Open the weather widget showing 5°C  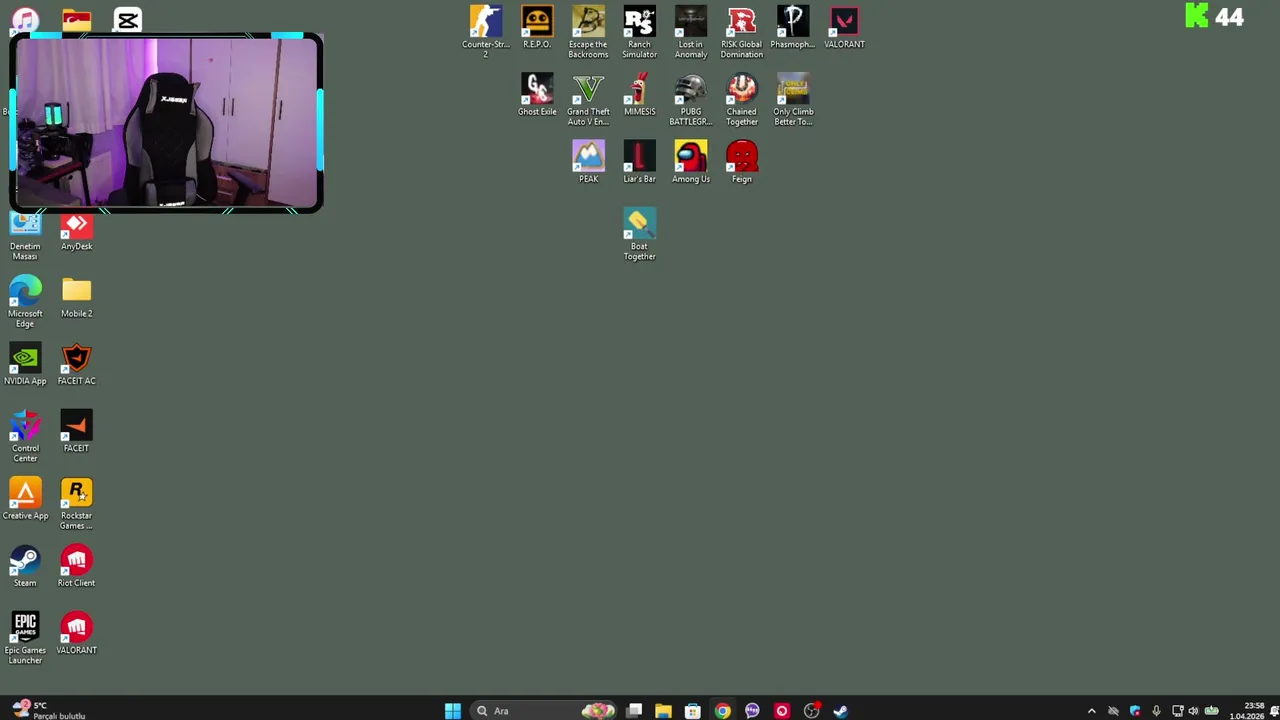(46, 711)
